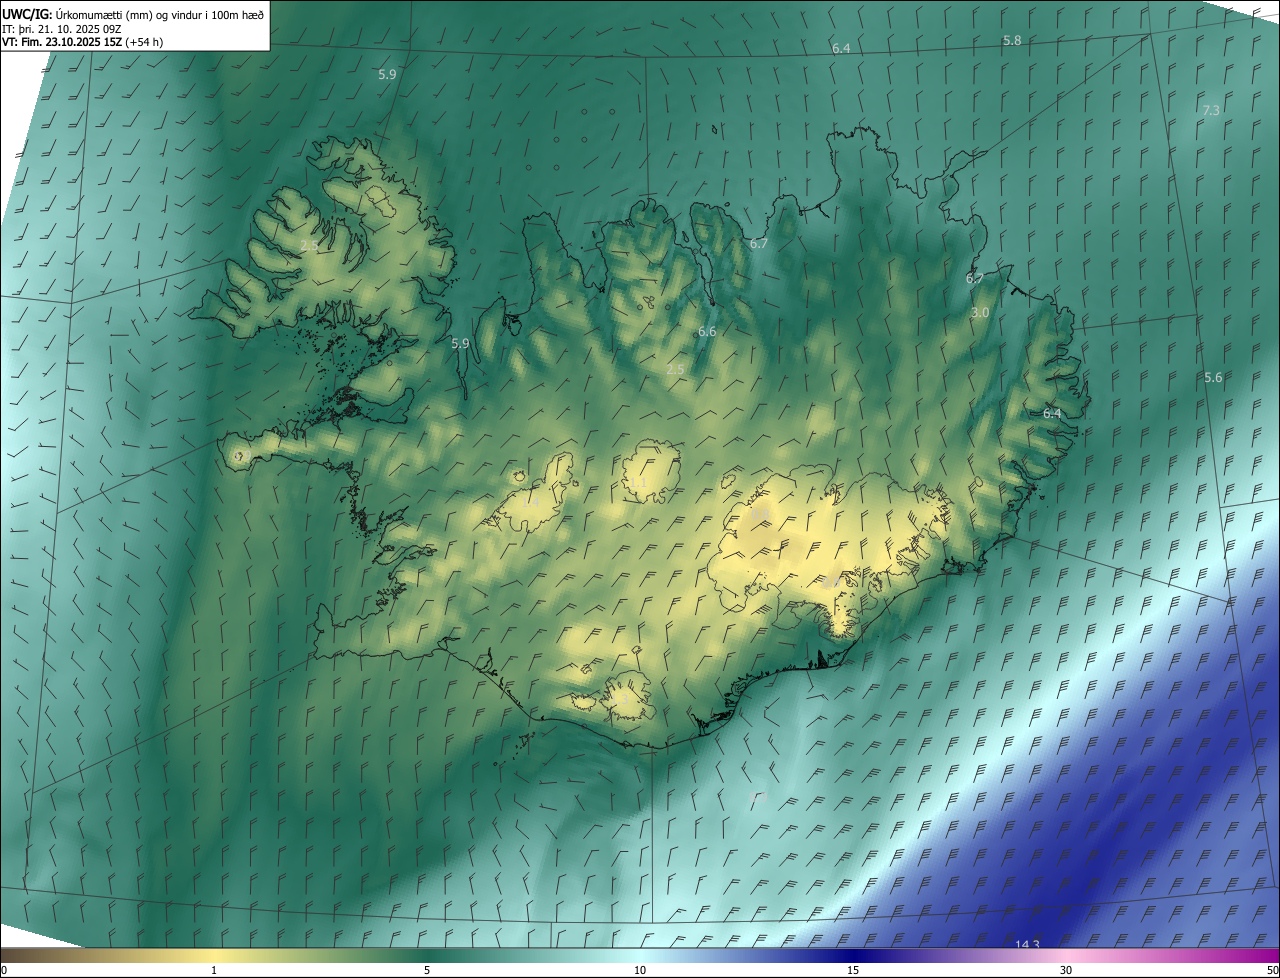The image size is (1280, 978).
Task: Click the 50 tick label on the colour scale
Action: tap(1272, 970)
